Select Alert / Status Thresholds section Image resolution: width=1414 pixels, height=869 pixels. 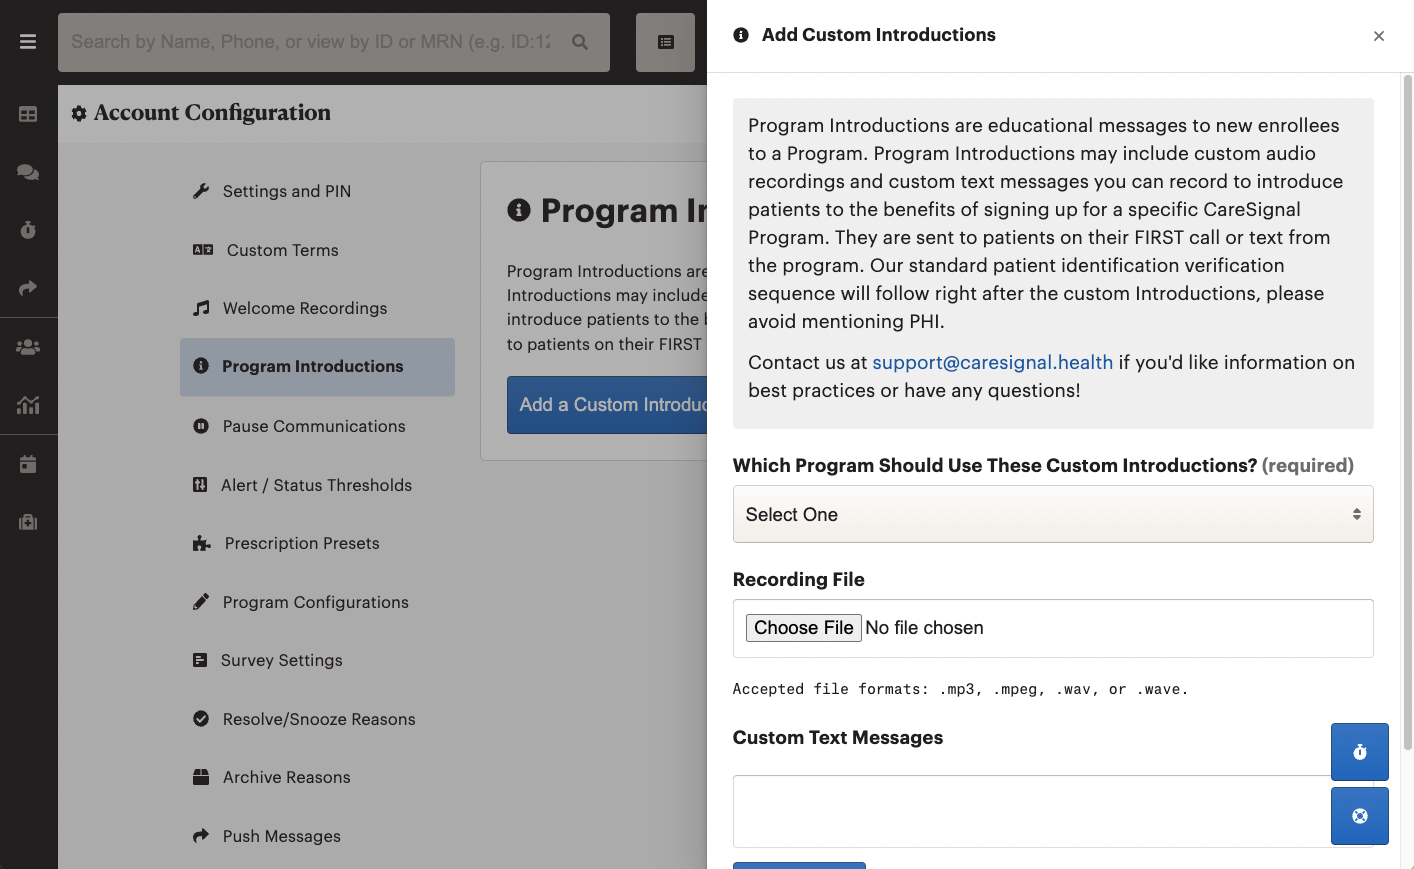pos(318,485)
